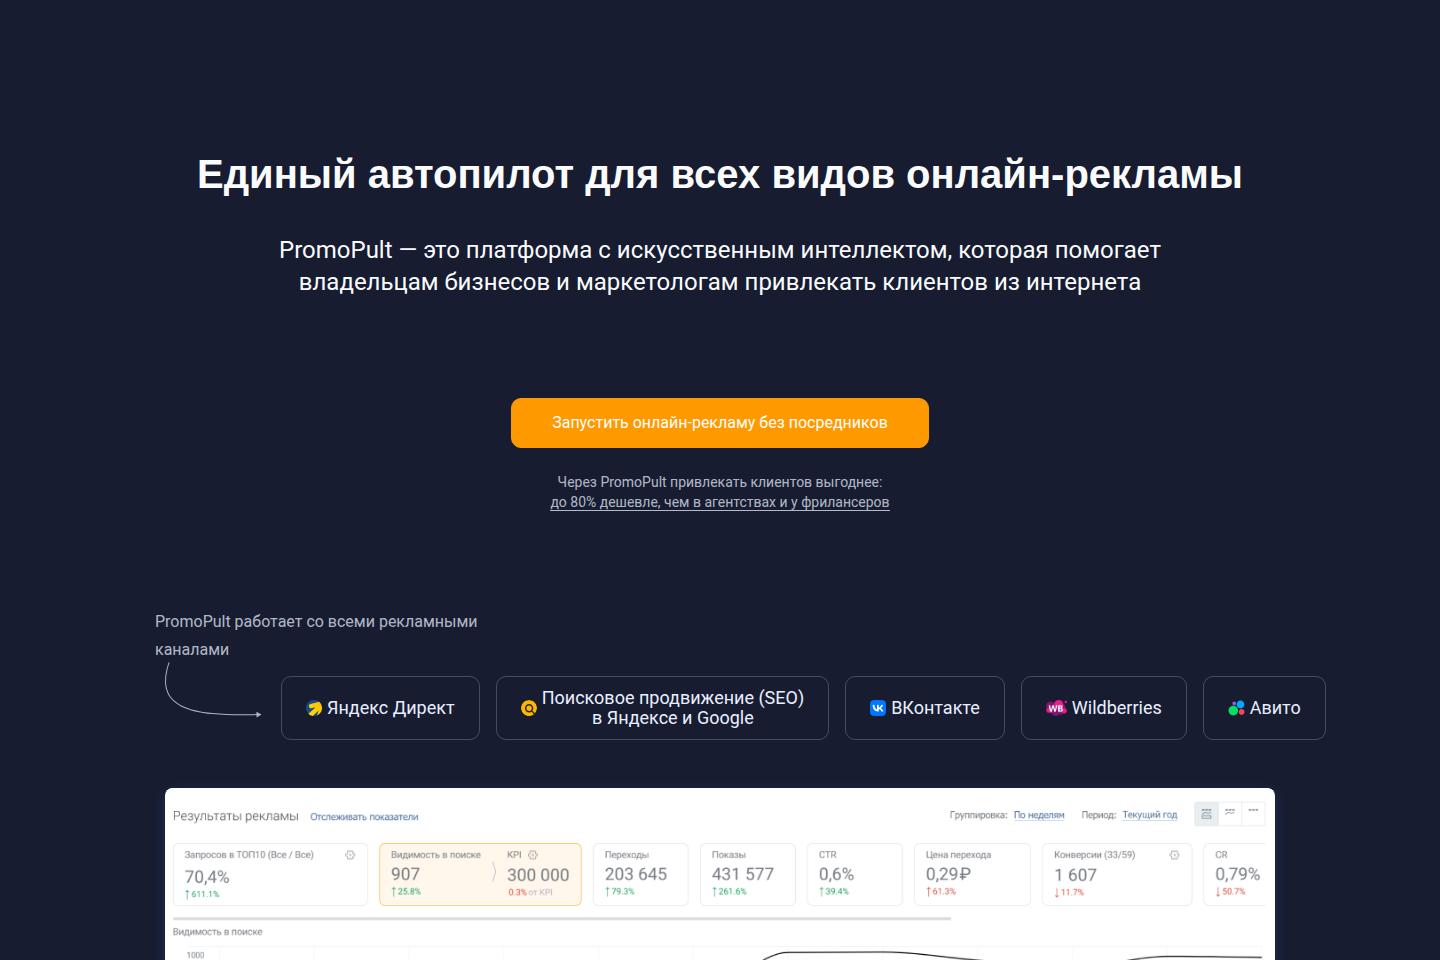Click the horizontal scrollbar under metric cards

(x=562, y=918)
